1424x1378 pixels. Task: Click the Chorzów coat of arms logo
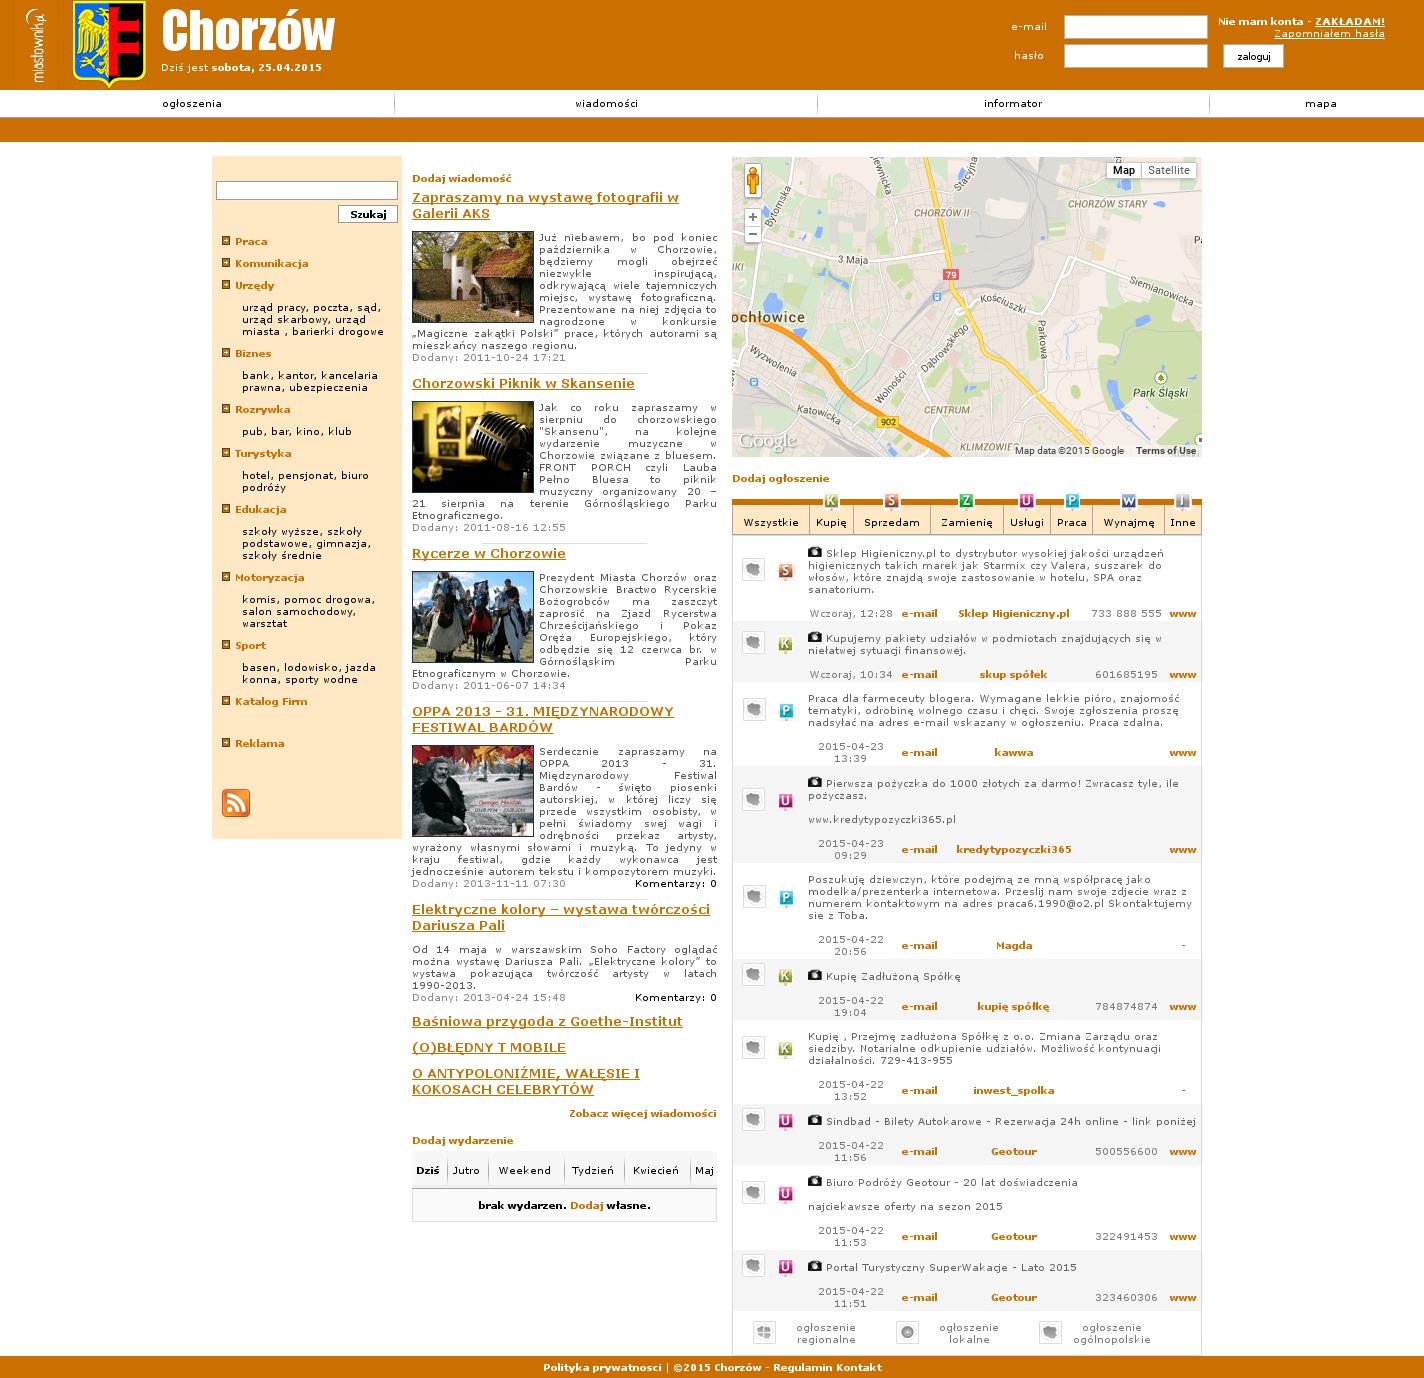[110, 43]
